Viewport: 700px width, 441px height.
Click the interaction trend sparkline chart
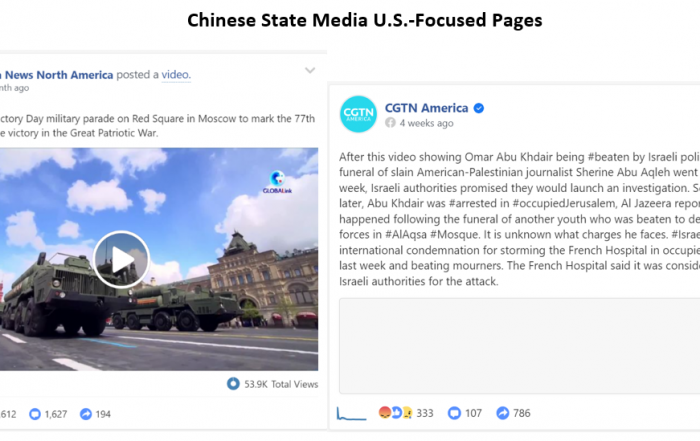coord(351,413)
